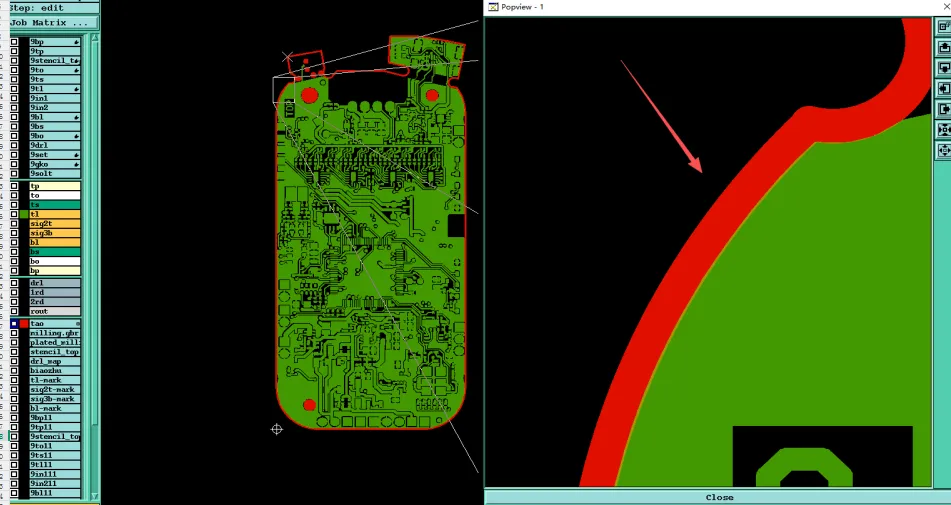Click the green color swatch of layer tl
The height and width of the screenshot is (505, 951).
tap(24, 214)
